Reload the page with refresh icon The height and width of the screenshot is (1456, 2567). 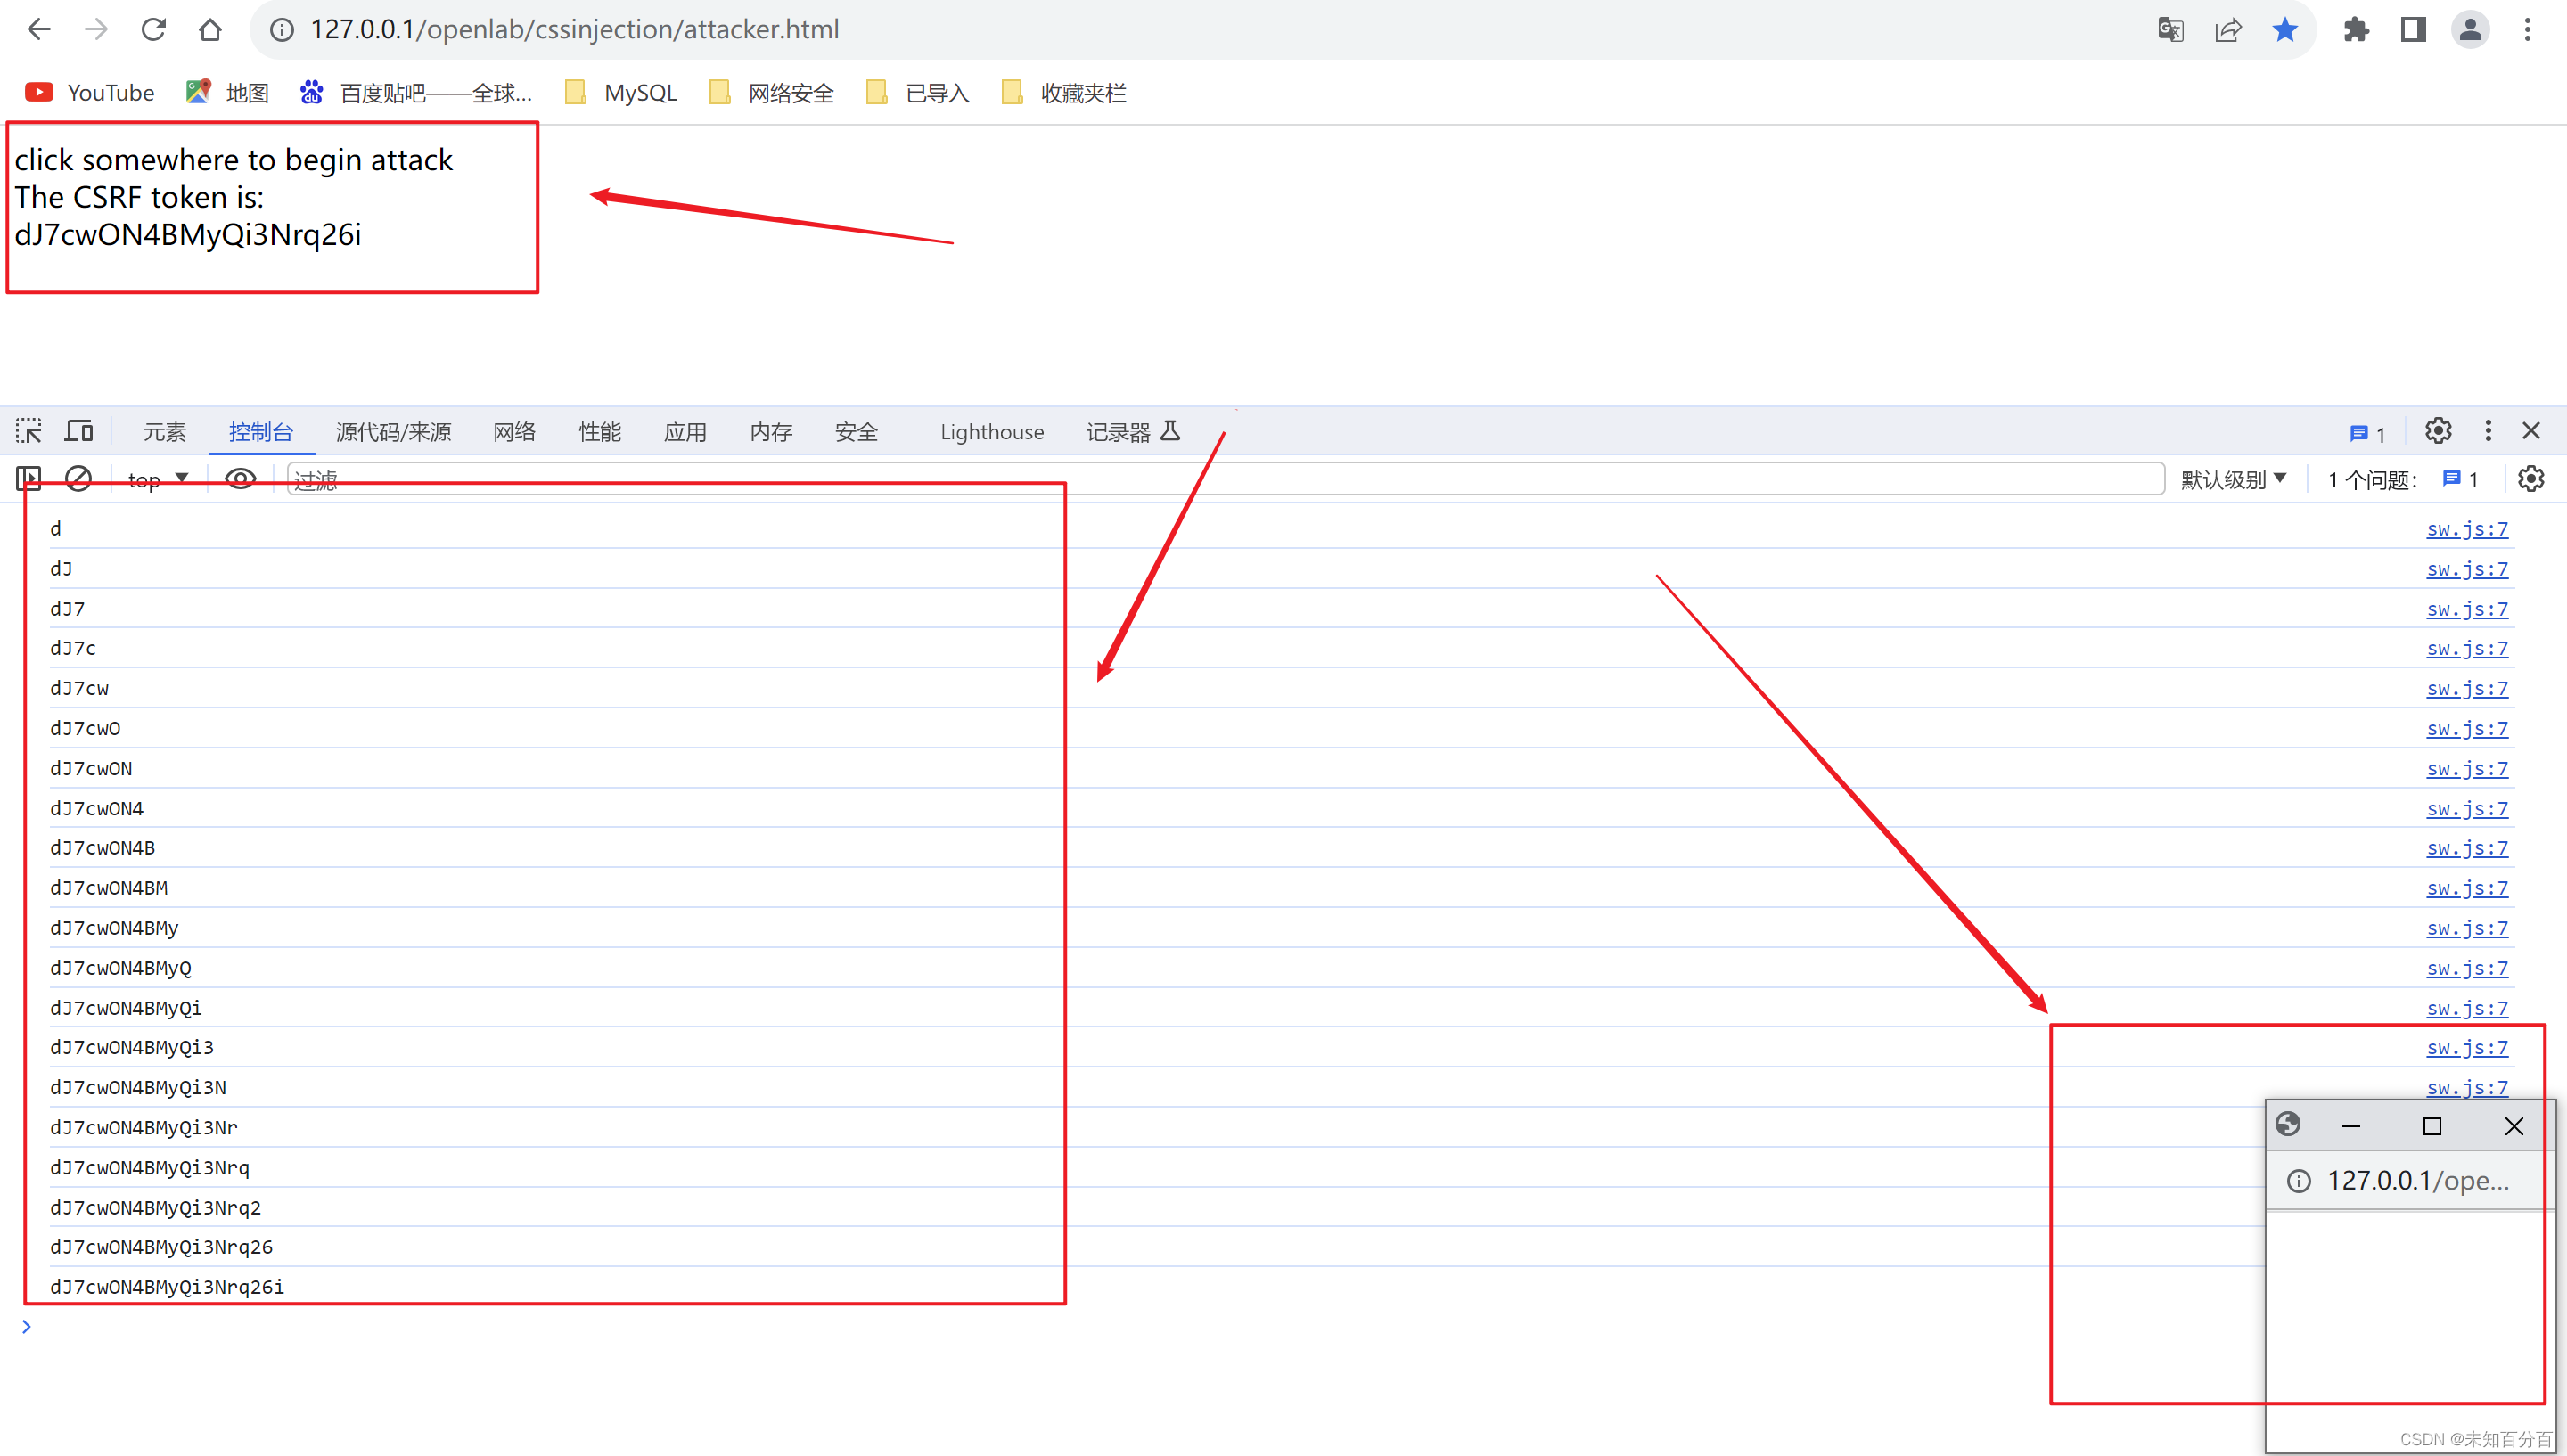(x=153, y=30)
